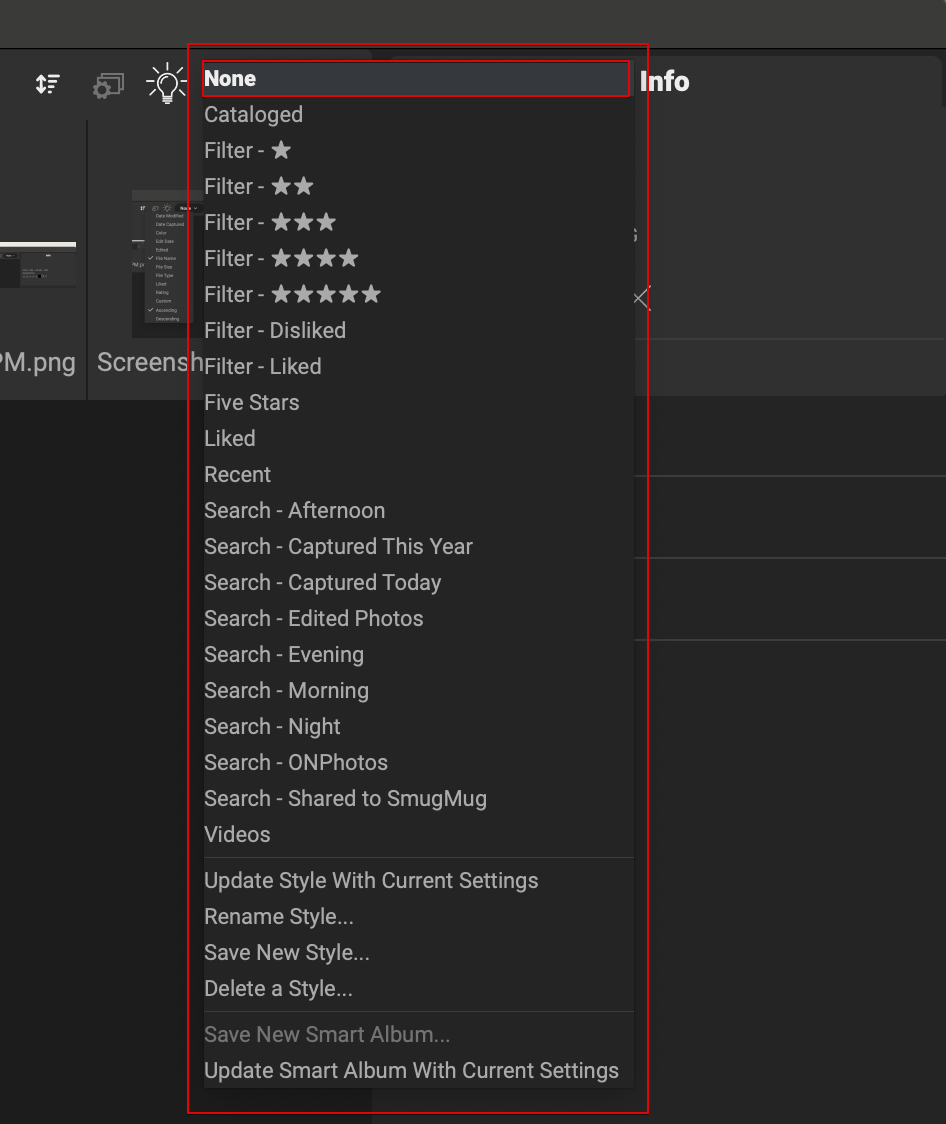Screen dimensions: 946x1124
Task: Click Update Style With Current Settings
Action: 371,881
